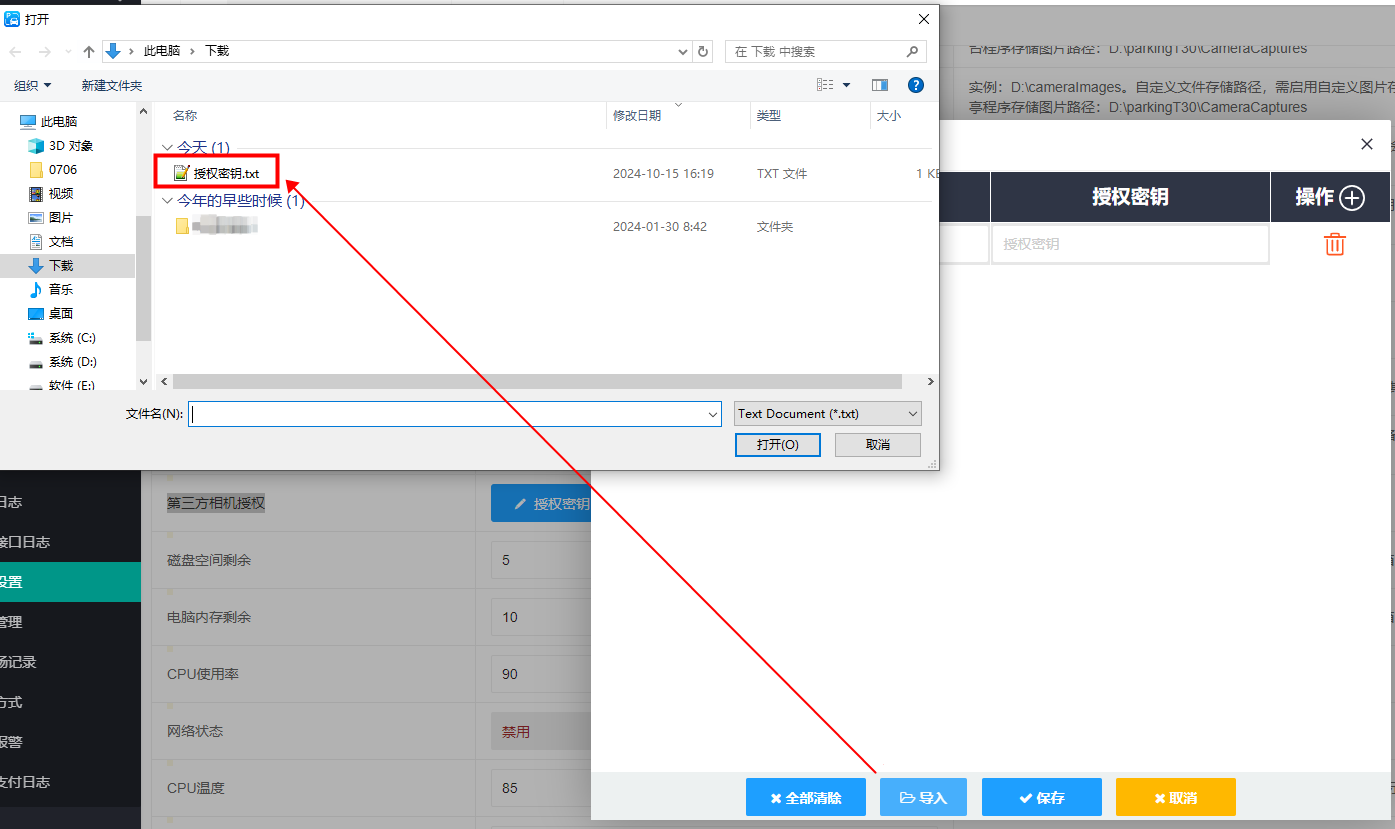
Task: Expand the Text Document file type dropdown
Action: 828,414
